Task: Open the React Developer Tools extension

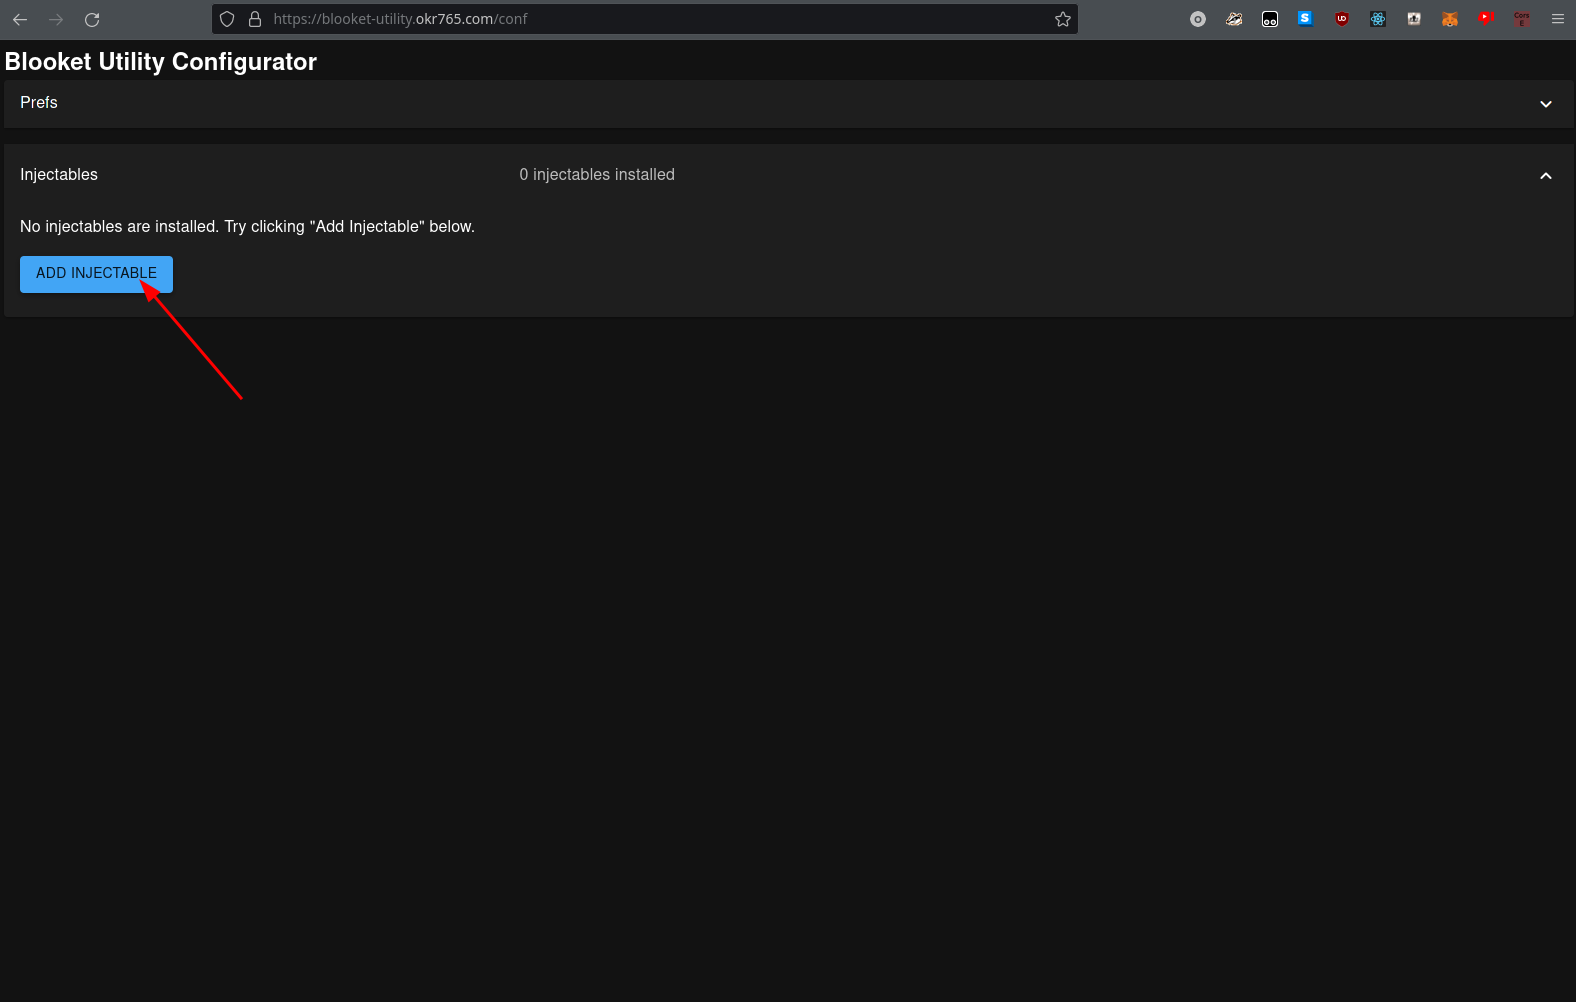Action: pos(1378,19)
